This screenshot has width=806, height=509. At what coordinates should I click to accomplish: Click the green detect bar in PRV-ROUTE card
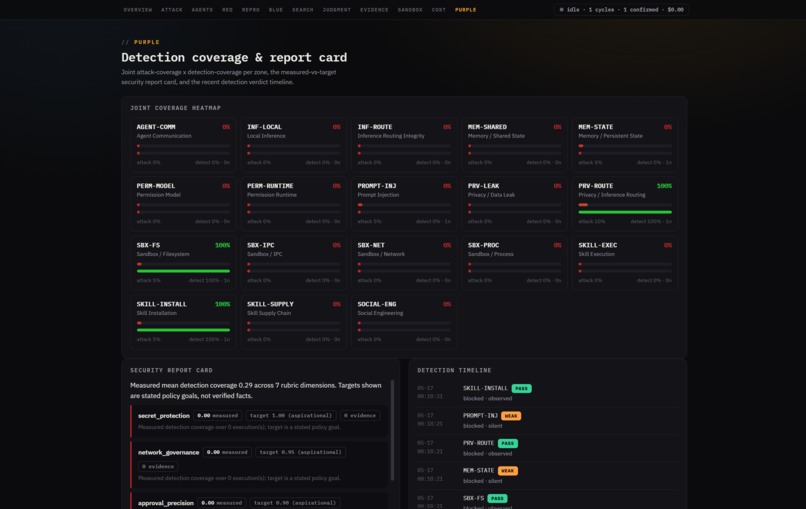(x=625, y=212)
